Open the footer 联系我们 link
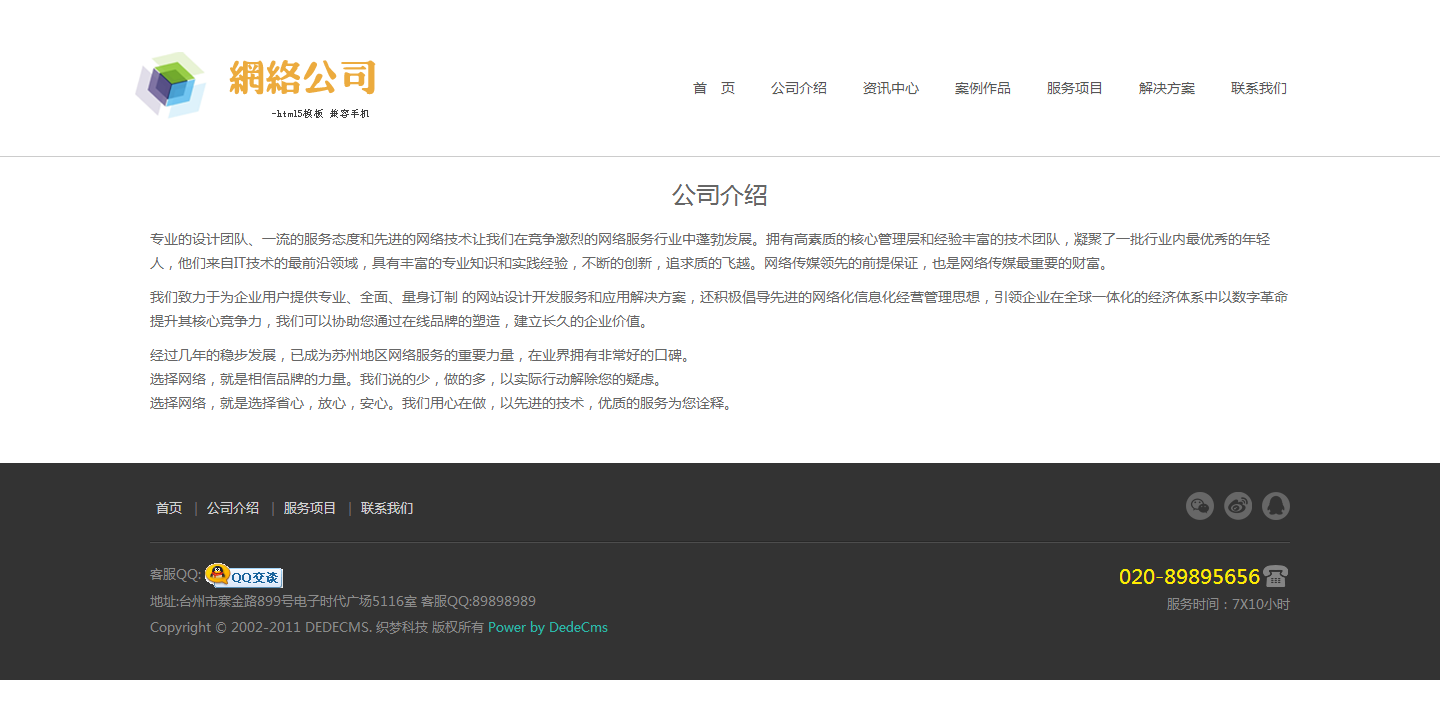The image size is (1440, 719). coord(387,508)
